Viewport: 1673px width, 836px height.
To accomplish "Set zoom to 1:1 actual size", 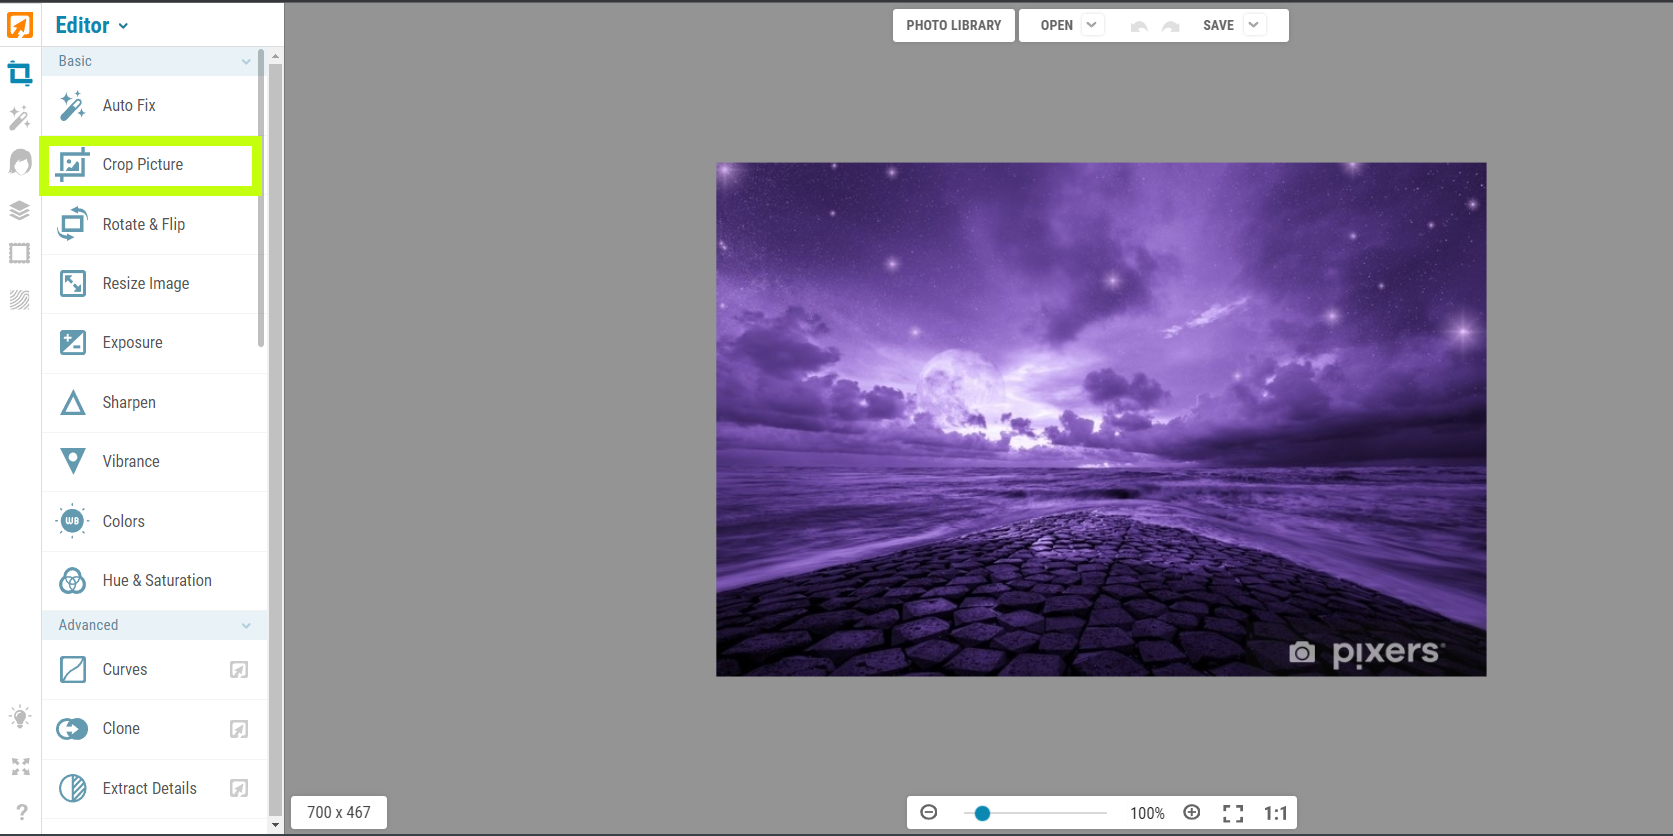I will click(1275, 813).
